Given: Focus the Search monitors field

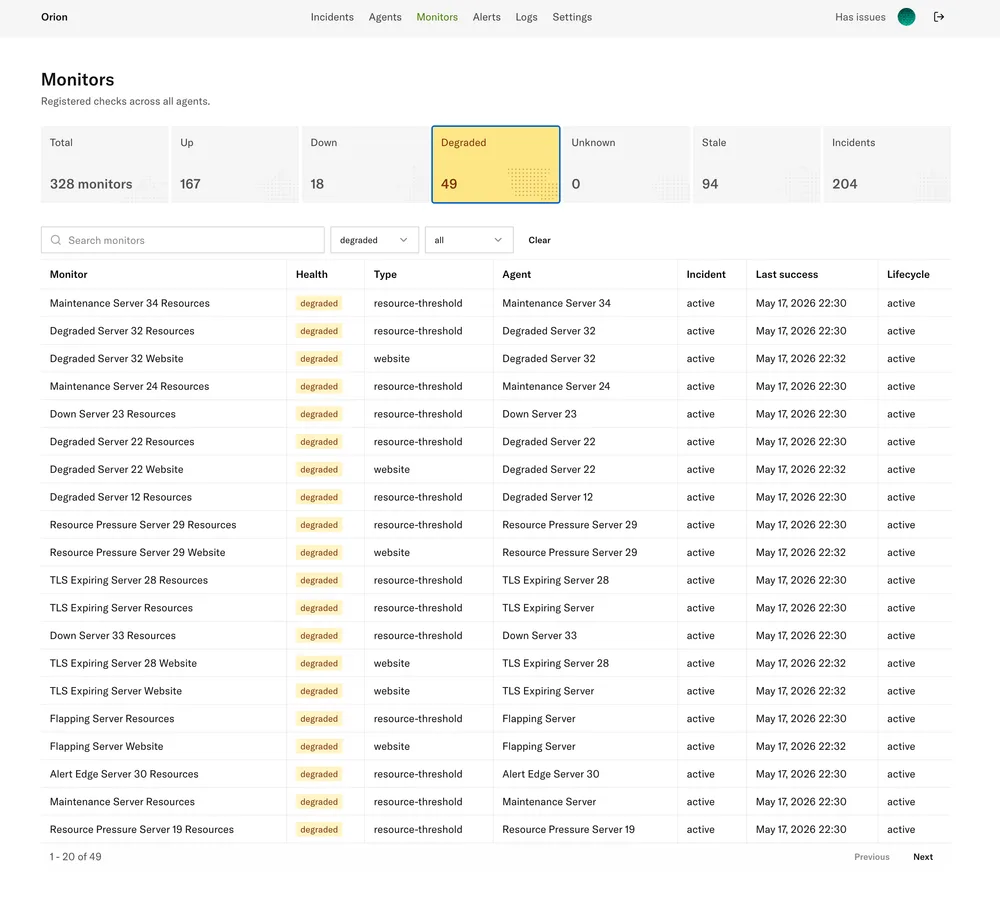Looking at the screenshot, I should click(183, 240).
